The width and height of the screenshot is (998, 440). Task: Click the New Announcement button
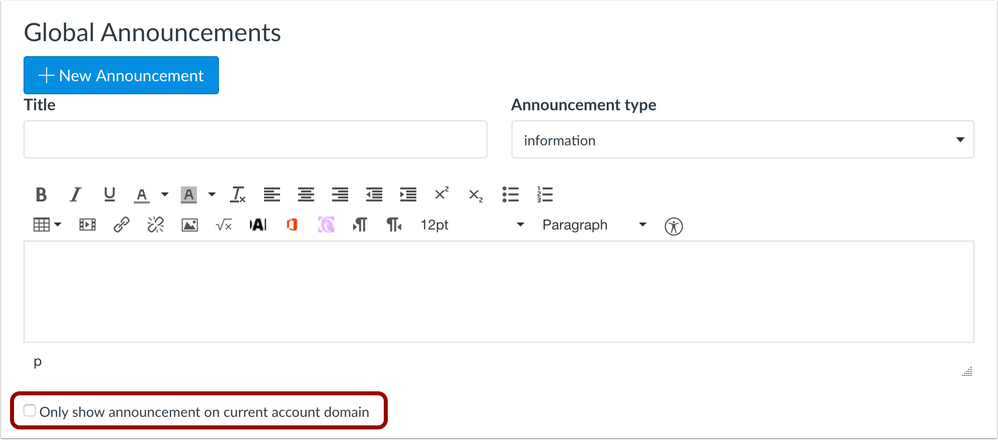121,75
